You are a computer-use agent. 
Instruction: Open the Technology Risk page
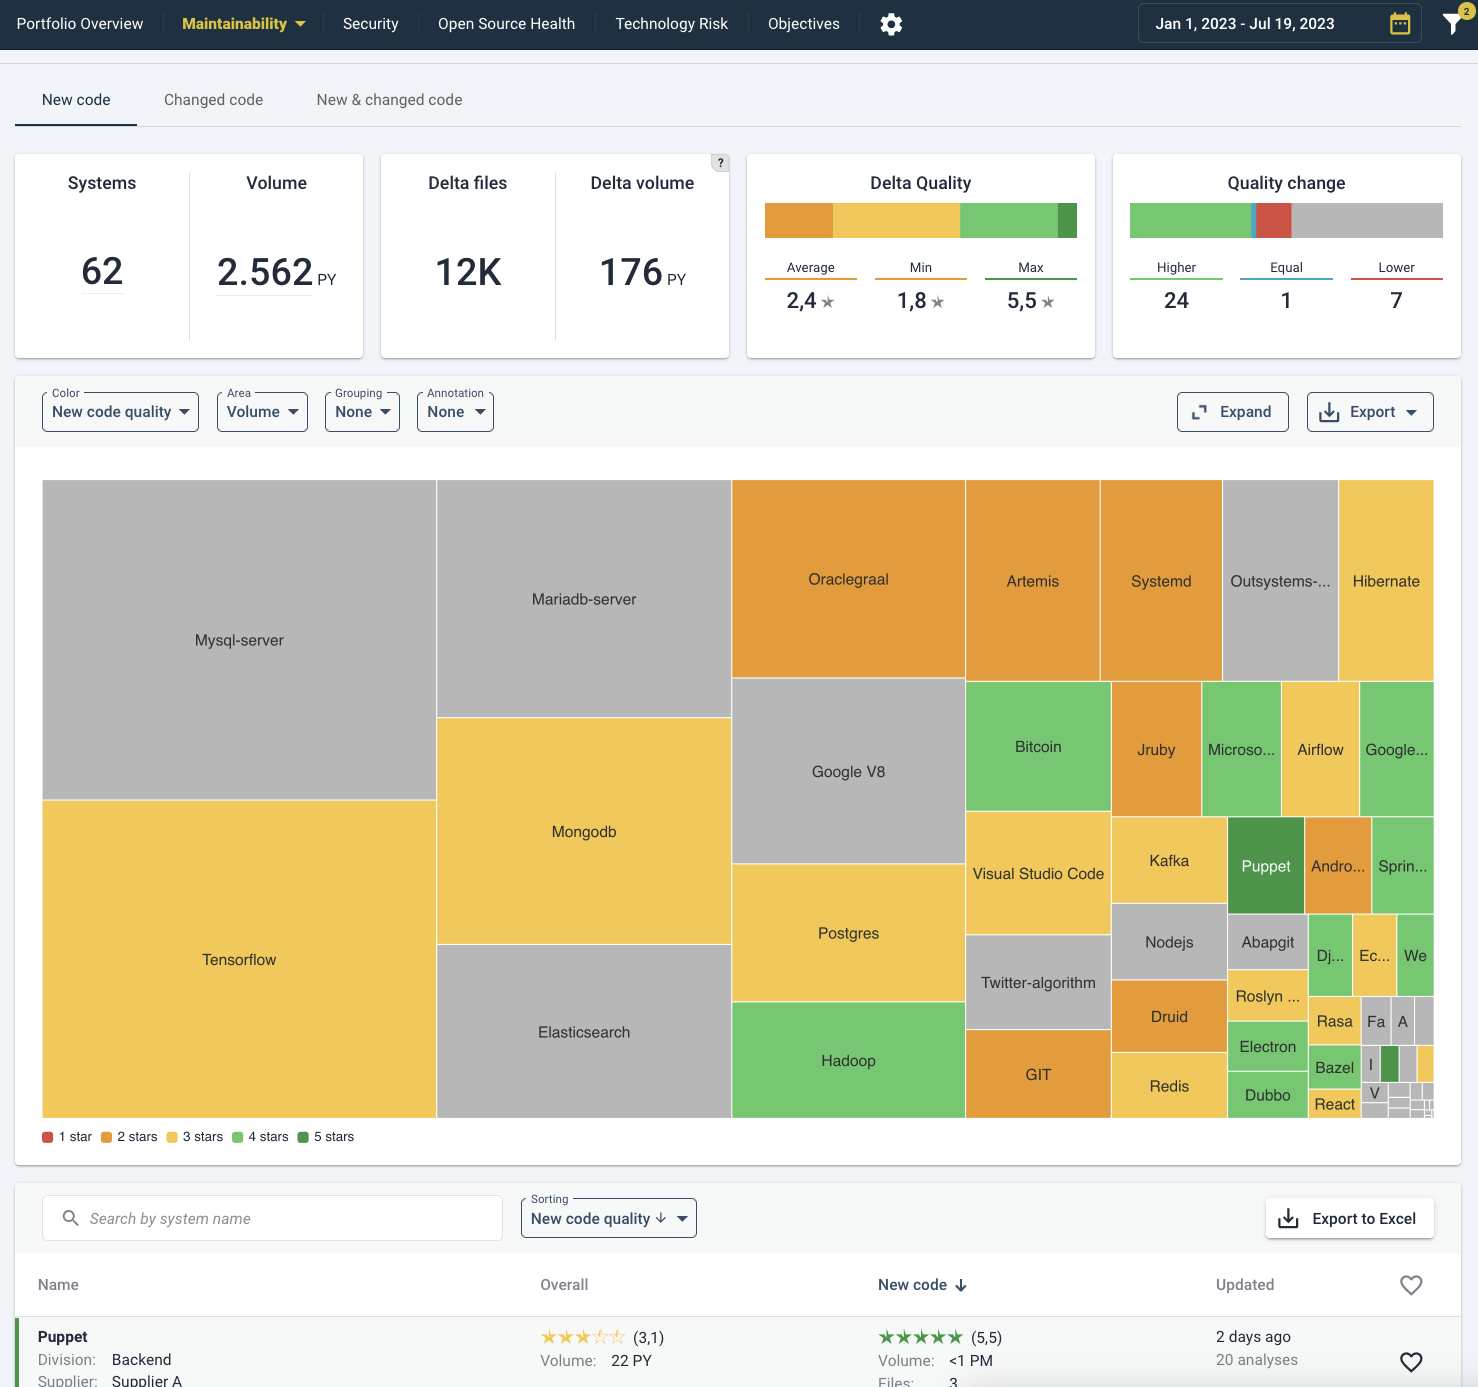[671, 24]
